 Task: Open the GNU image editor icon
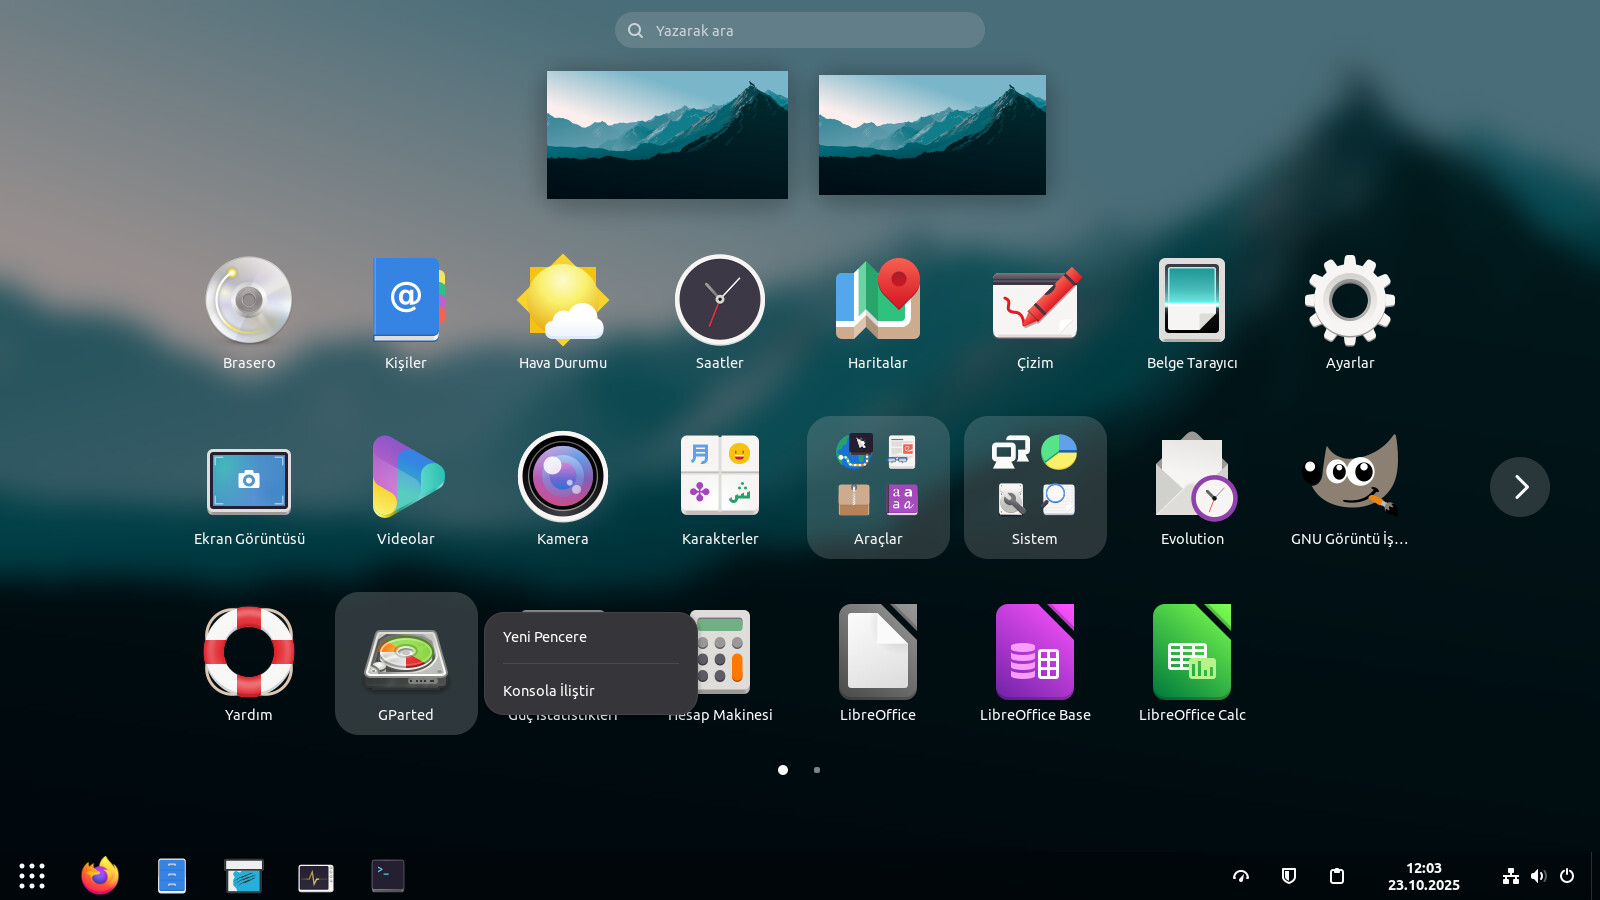(x=1350, y=477)
